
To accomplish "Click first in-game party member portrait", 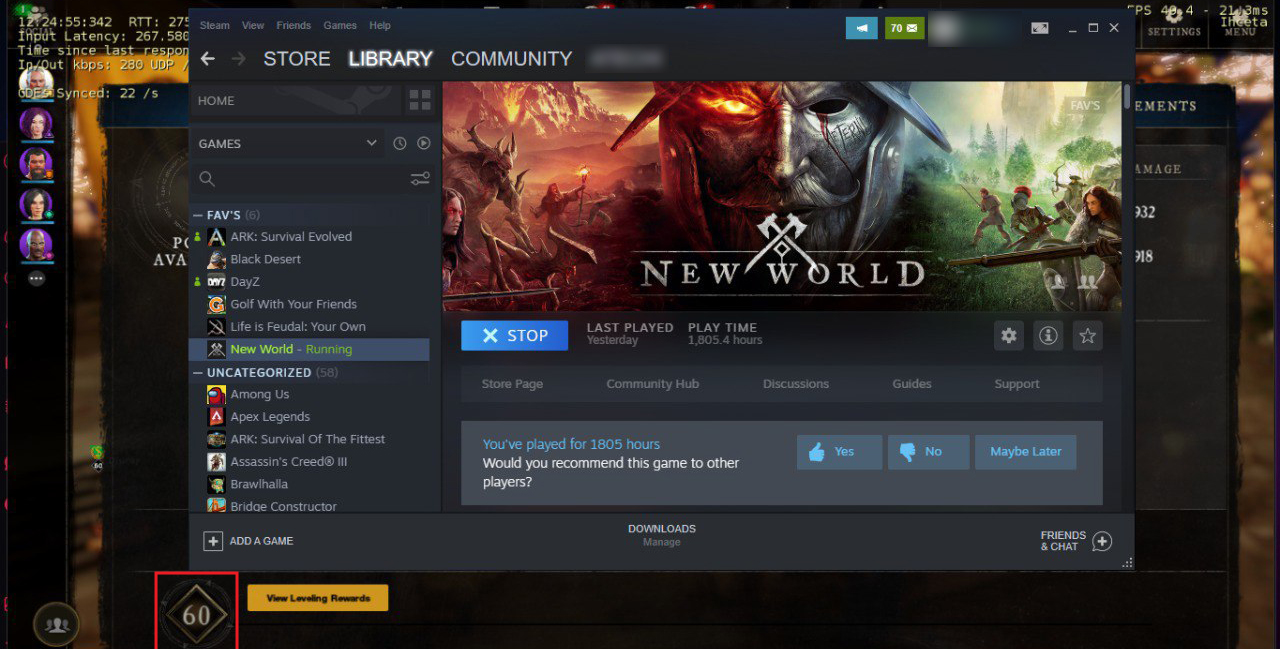I will pos(36,84).
